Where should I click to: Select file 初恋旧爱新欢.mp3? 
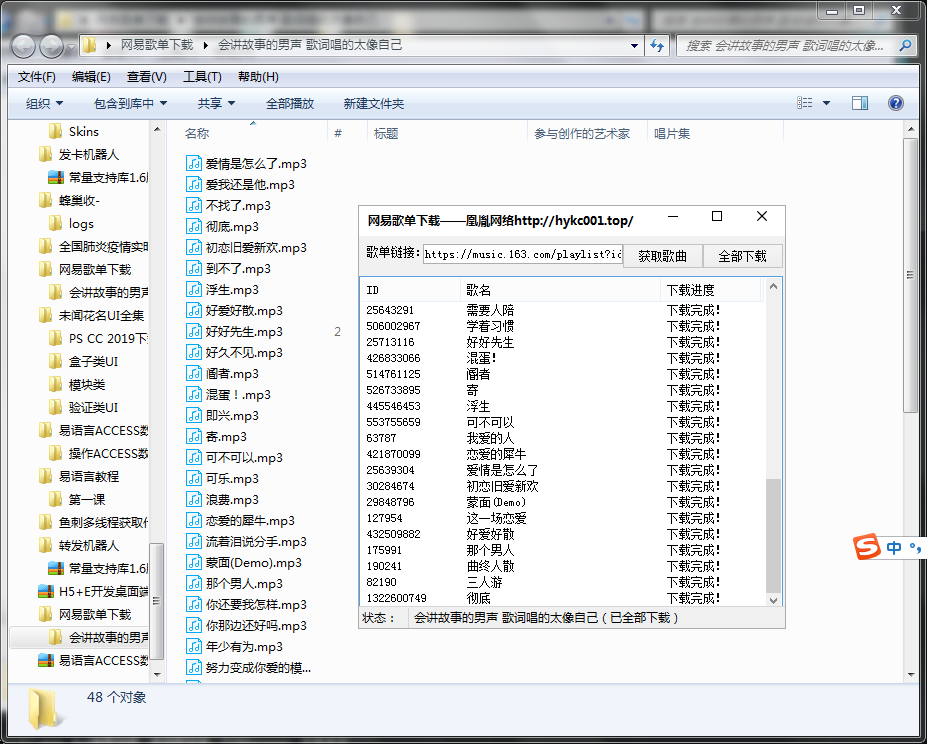click(x=247, y=247)
